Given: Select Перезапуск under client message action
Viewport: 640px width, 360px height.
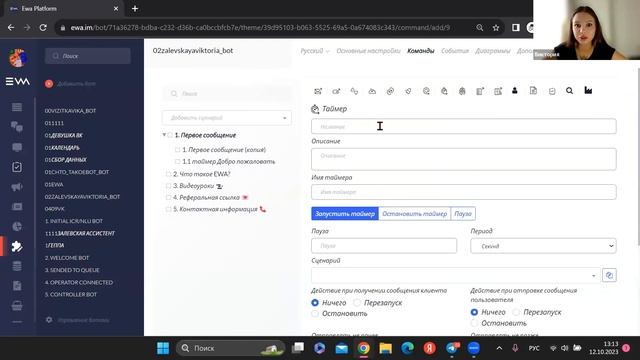Looking at the screenshot, I should pyautogui.click(x=357, y=303).
